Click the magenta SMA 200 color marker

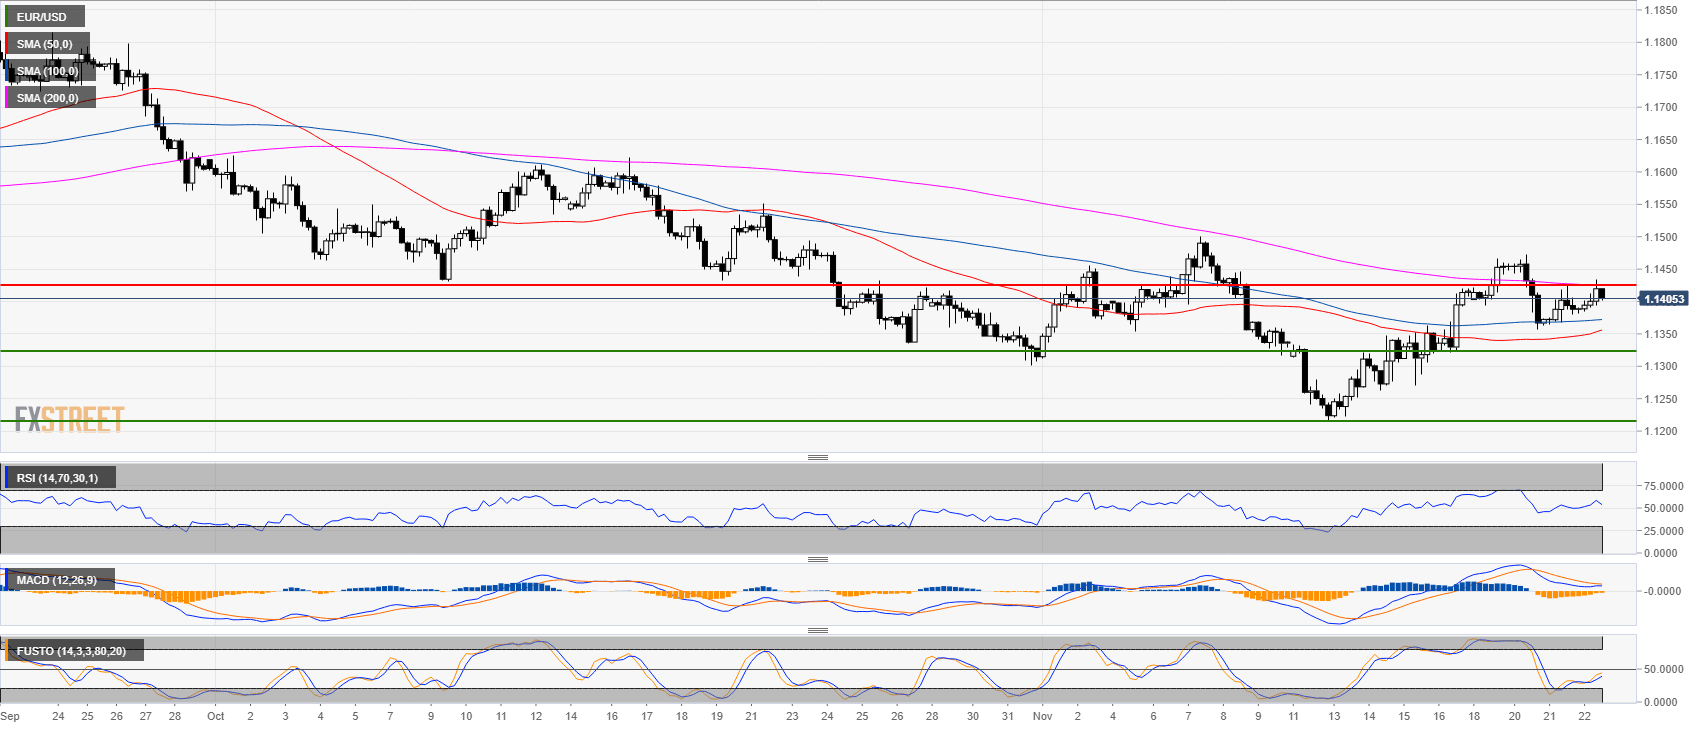6,98
